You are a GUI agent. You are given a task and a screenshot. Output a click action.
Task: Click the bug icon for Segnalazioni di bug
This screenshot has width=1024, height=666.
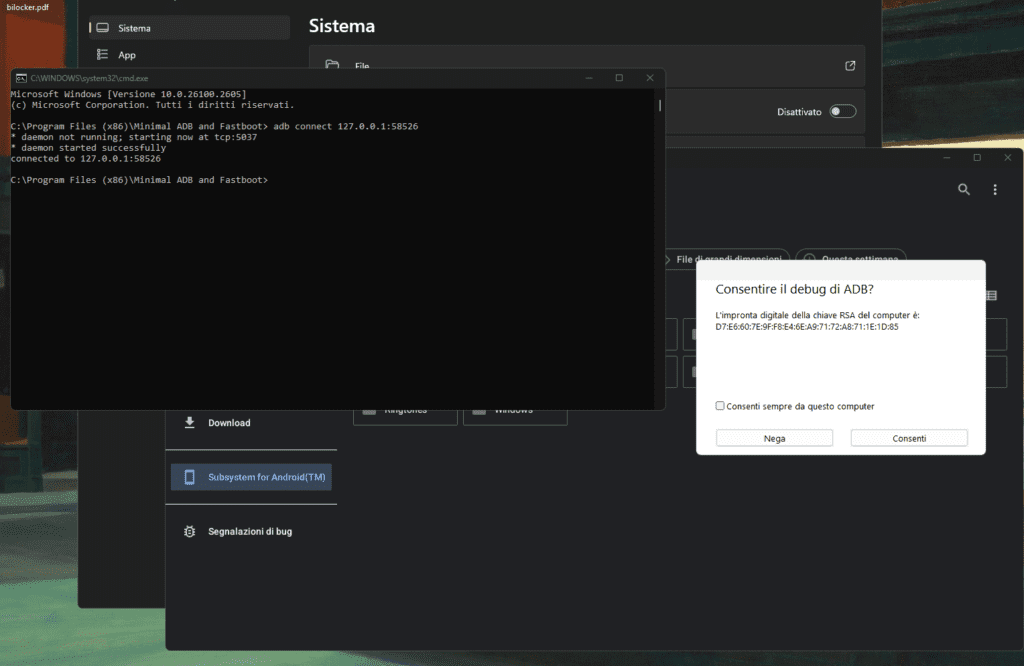tap(190, 532)
